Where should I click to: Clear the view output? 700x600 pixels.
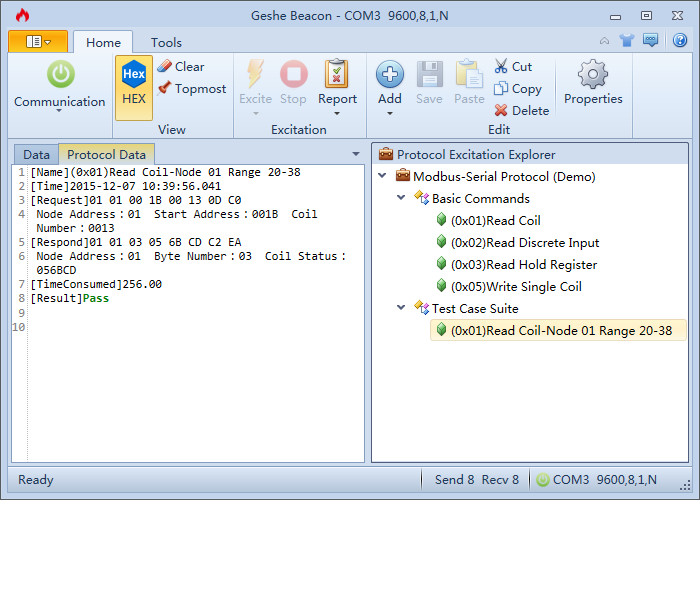click(x=181, y=67)
